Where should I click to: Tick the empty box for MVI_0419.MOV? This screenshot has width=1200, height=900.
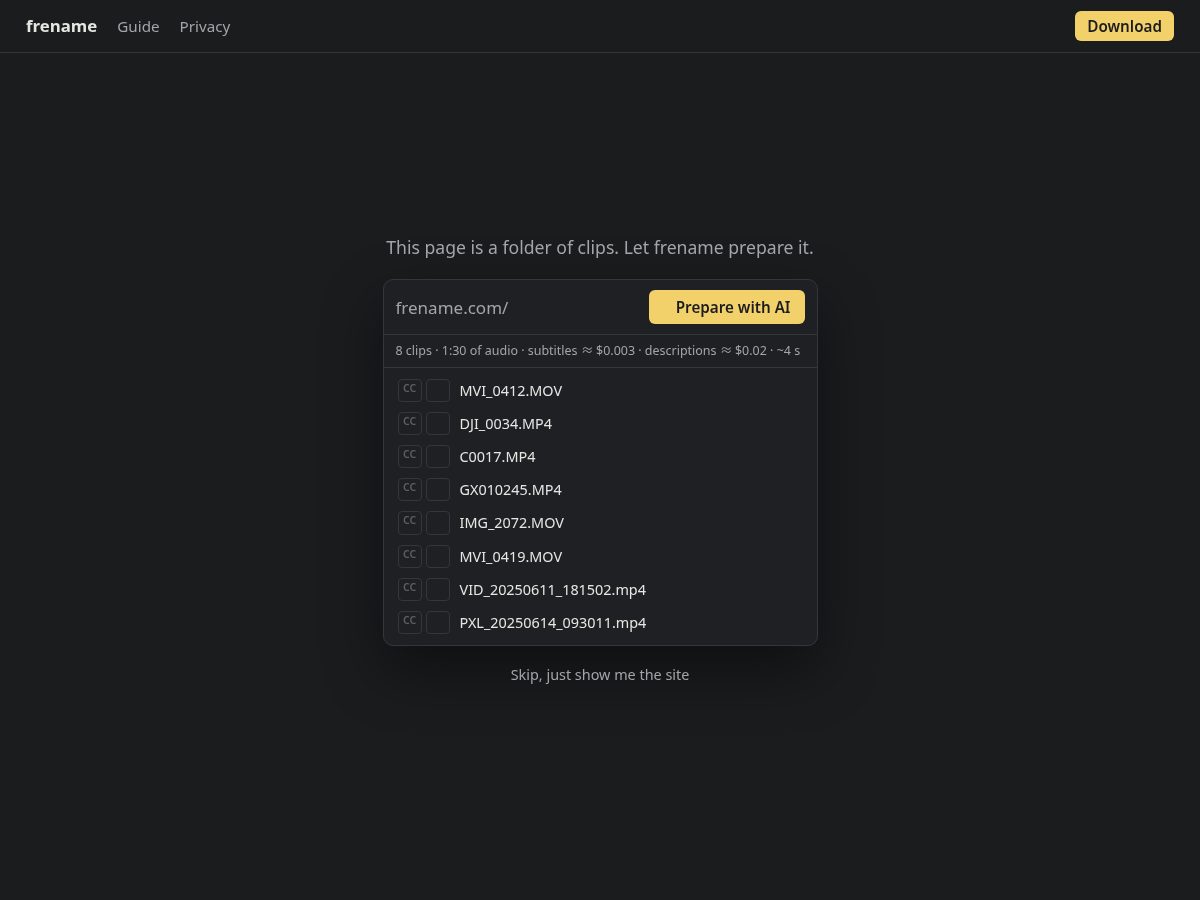(438, 556)
